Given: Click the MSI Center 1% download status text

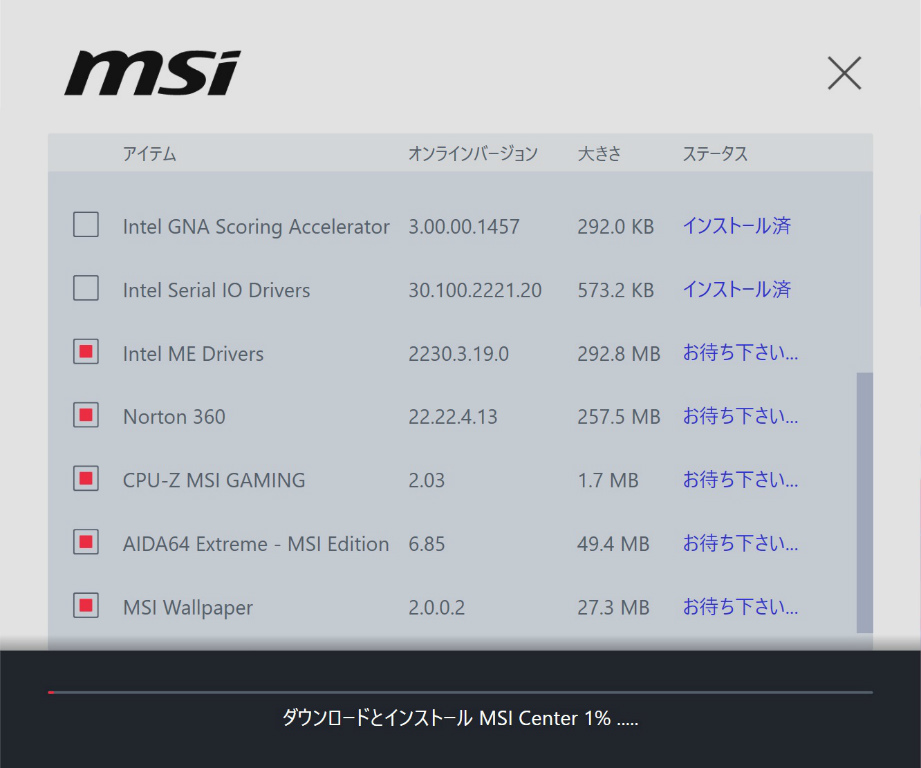Looking at the screenshot, I should click(x=460, y=718).
